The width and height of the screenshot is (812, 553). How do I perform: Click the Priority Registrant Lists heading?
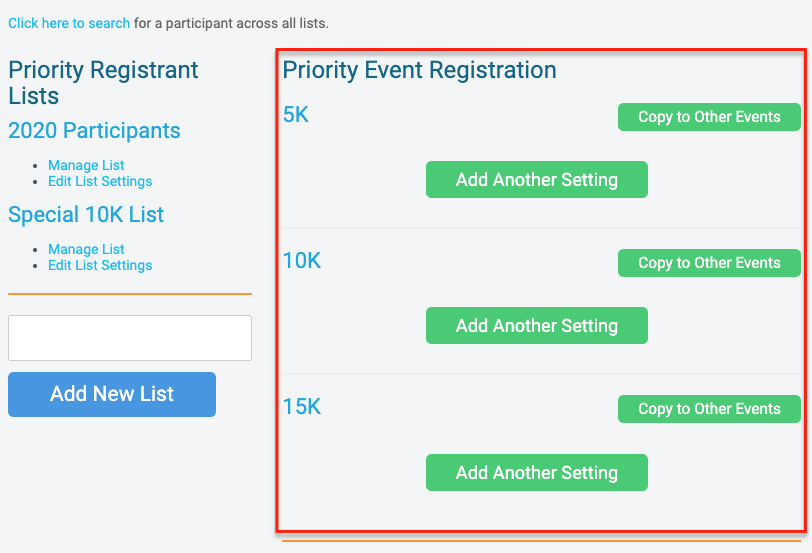[103, 83]
